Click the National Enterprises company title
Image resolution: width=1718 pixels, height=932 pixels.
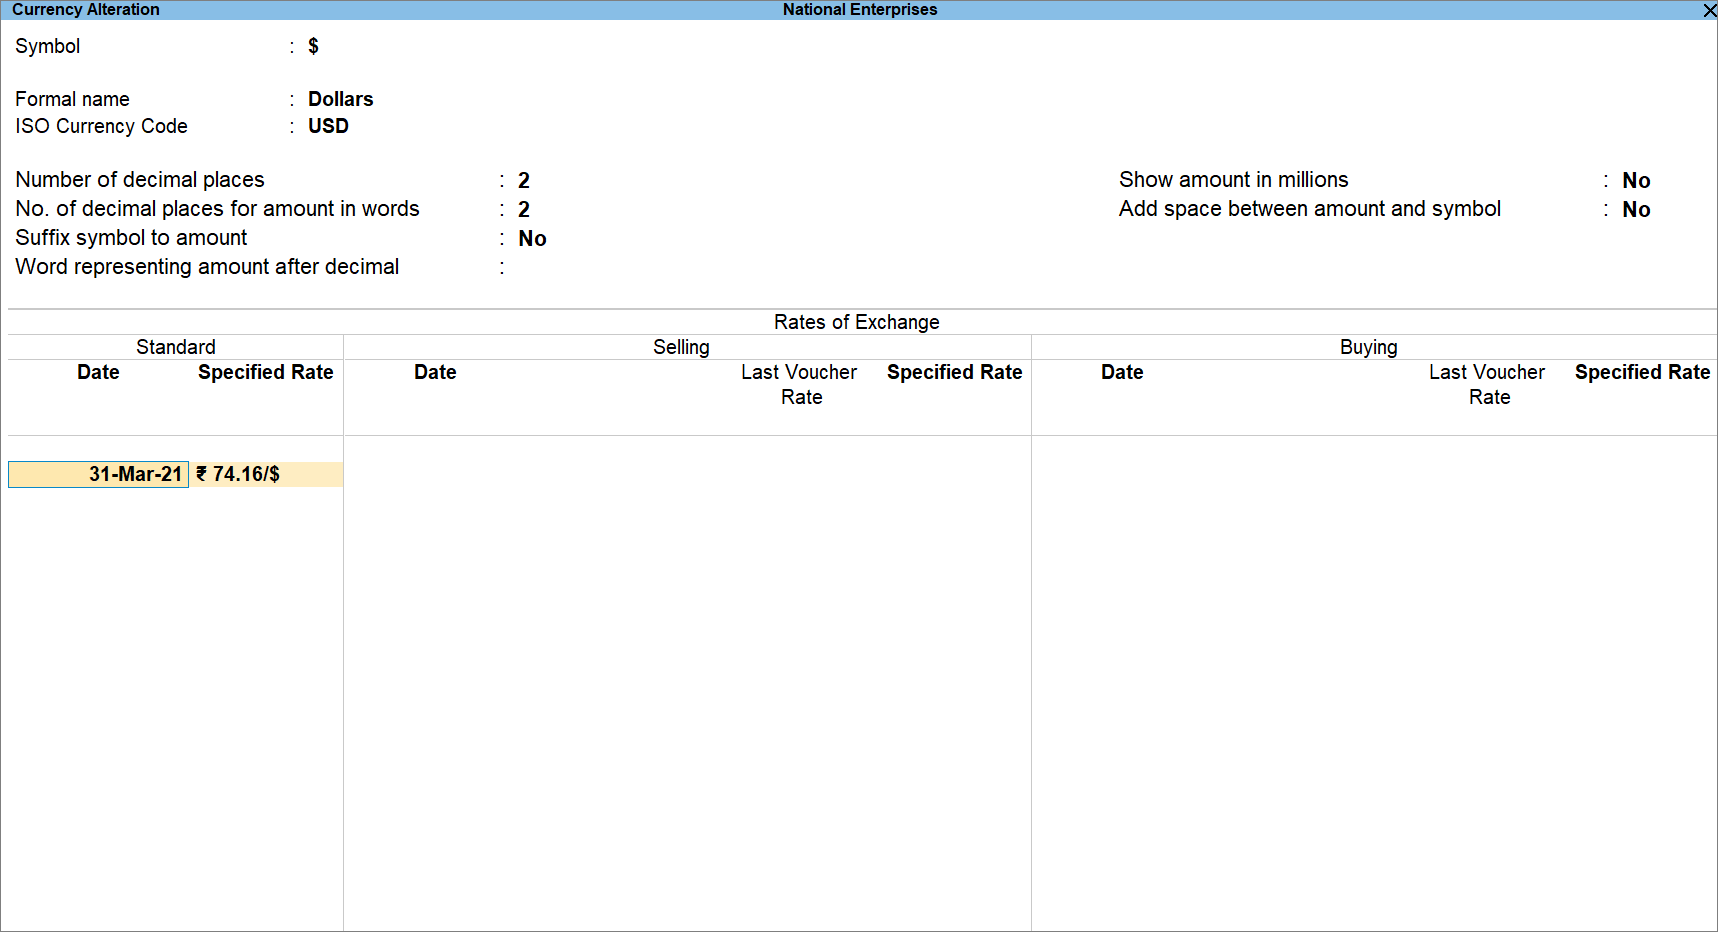click(860, 10)
